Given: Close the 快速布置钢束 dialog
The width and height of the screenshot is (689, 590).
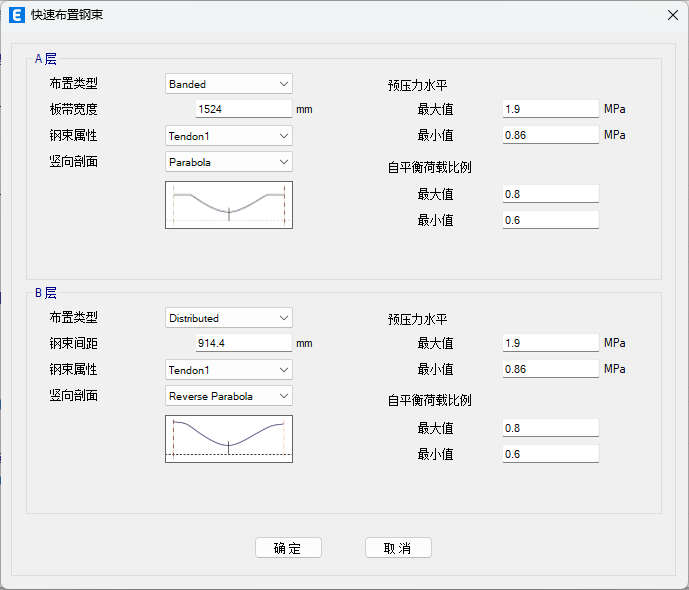Looking at the screenshot, I should [x=671, y=15].
